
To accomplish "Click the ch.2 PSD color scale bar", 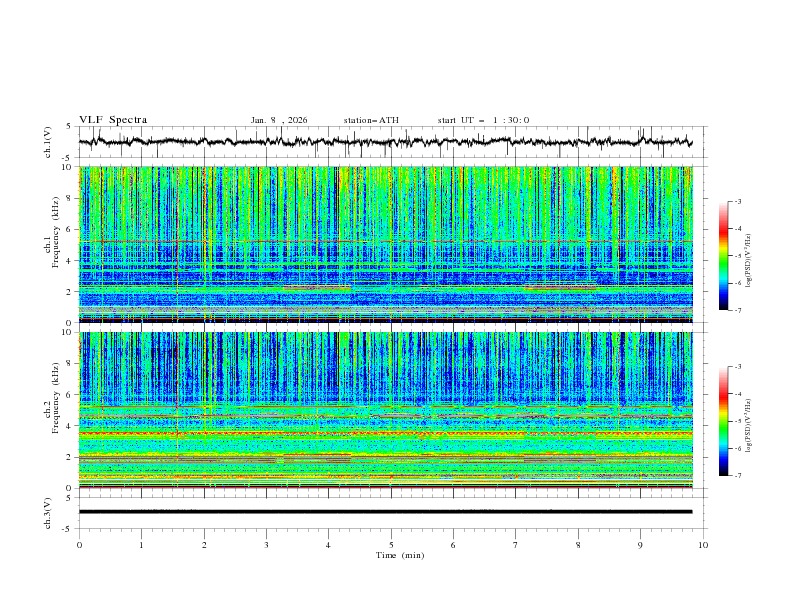I will (724, 421).
